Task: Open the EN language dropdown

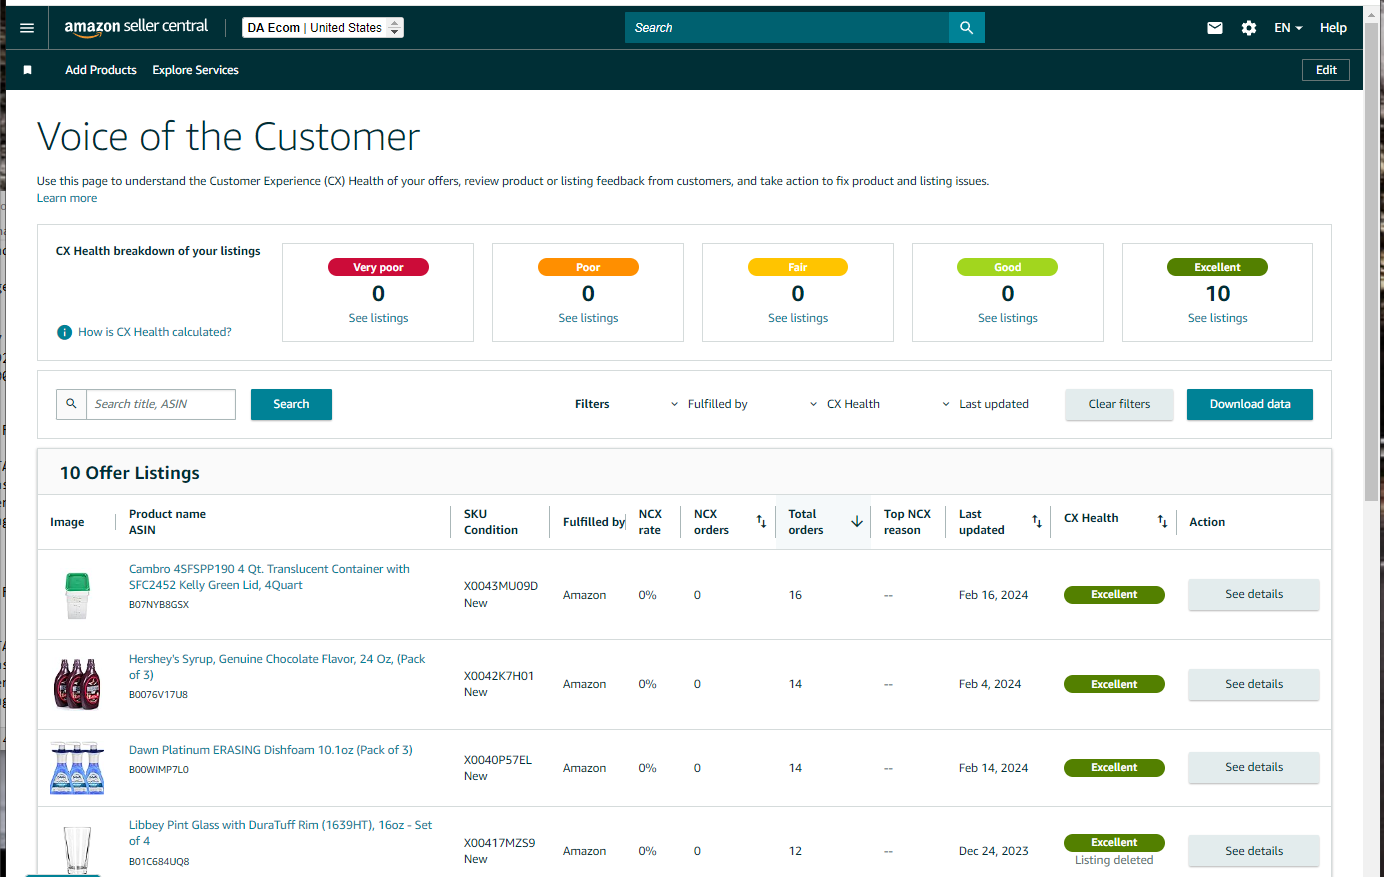Action: [1288, 28]
